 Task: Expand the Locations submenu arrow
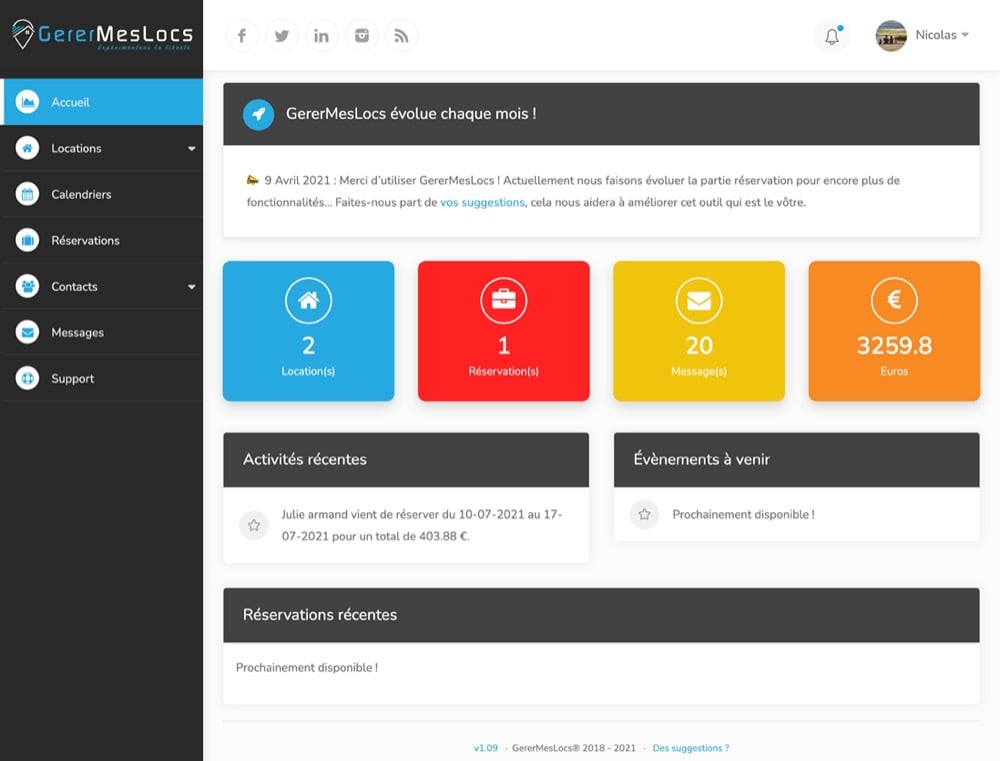coord(191,149)
